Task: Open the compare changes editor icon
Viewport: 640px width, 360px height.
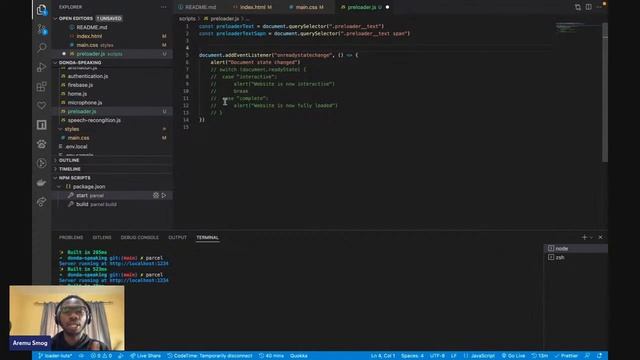Action: click(578, 7)
